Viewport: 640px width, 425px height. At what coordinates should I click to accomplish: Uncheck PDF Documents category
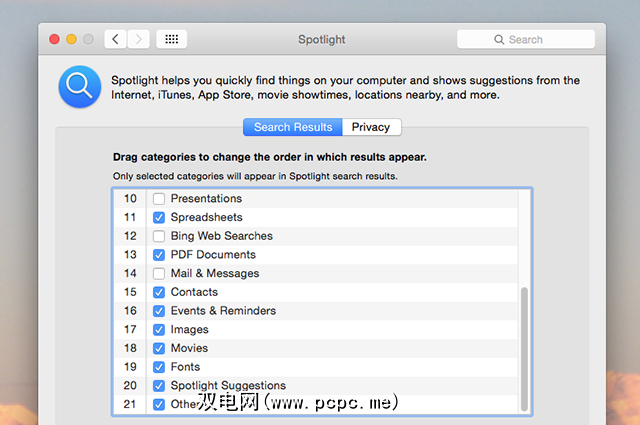tap(159, 255)
